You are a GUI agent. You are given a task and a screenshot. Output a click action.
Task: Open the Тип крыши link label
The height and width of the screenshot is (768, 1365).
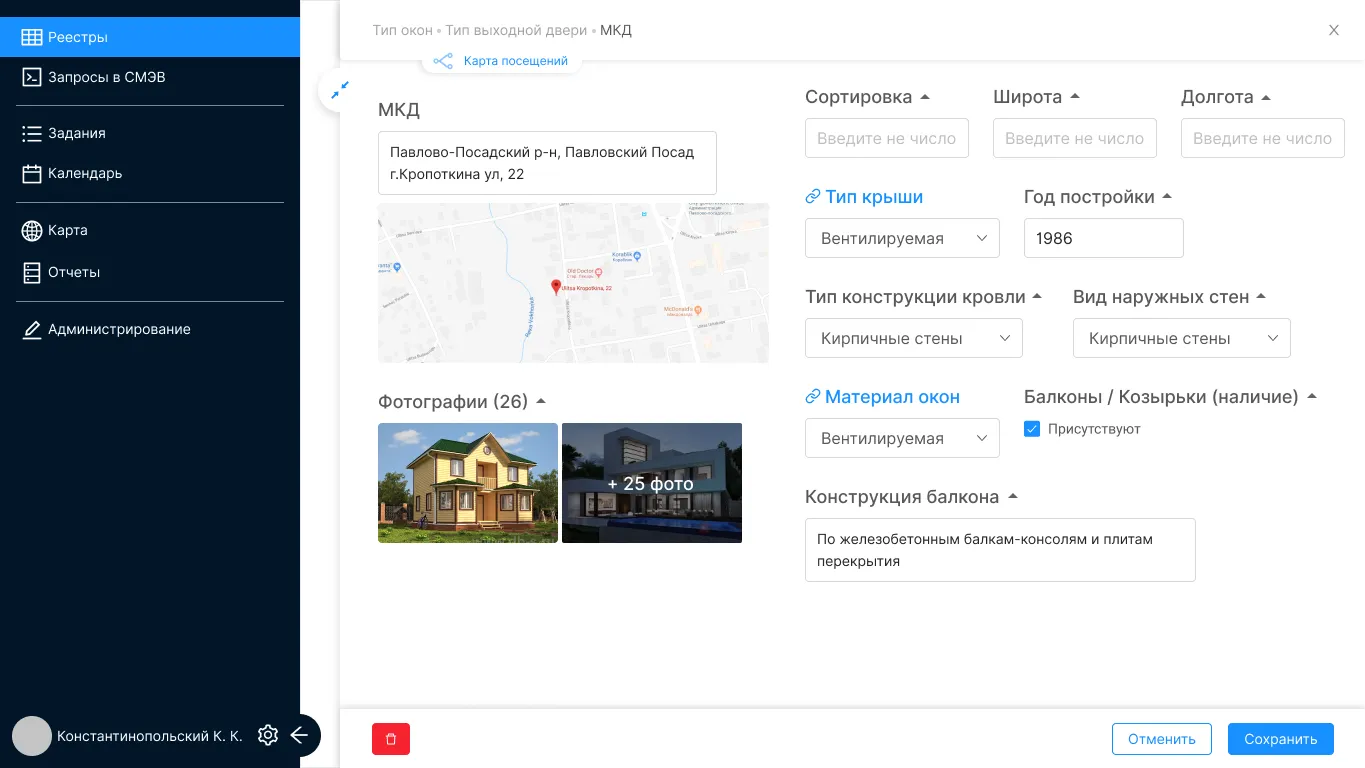[874, 197]
